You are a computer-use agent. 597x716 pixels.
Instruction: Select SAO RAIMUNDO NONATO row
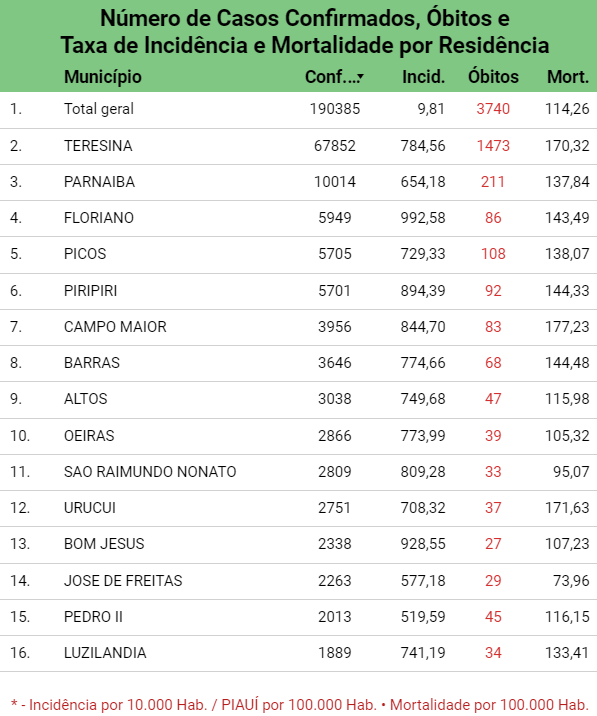click(x=298, y=472)
